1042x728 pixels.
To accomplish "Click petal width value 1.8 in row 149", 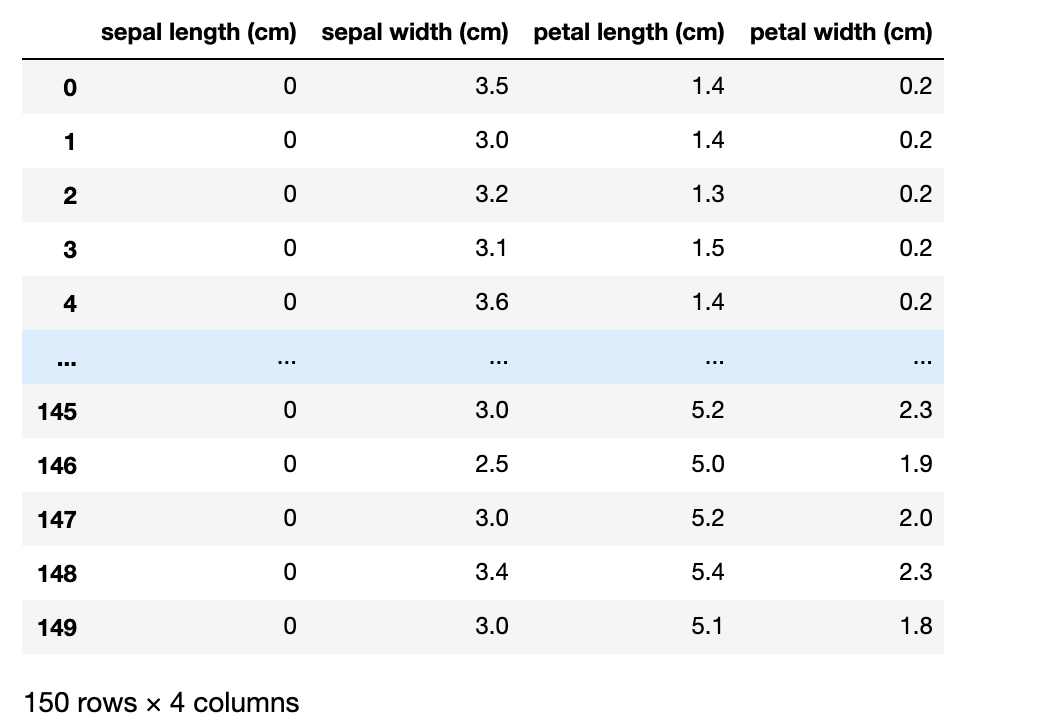I will click(x=916, y=626).
